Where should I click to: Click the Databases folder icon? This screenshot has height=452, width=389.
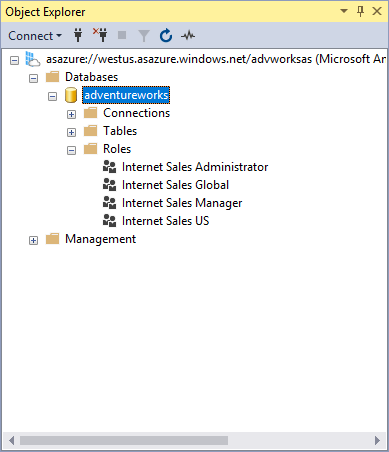click(52, 77)
